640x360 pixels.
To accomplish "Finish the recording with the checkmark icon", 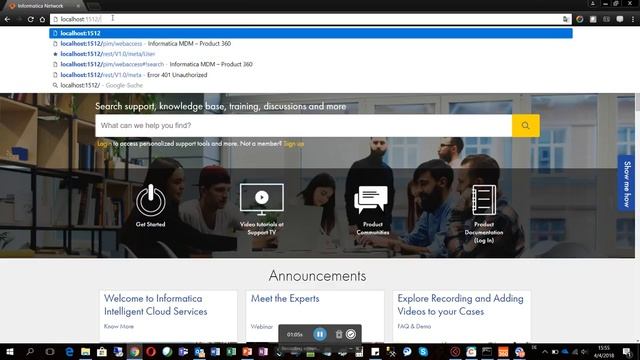I will tap(351, 334).
